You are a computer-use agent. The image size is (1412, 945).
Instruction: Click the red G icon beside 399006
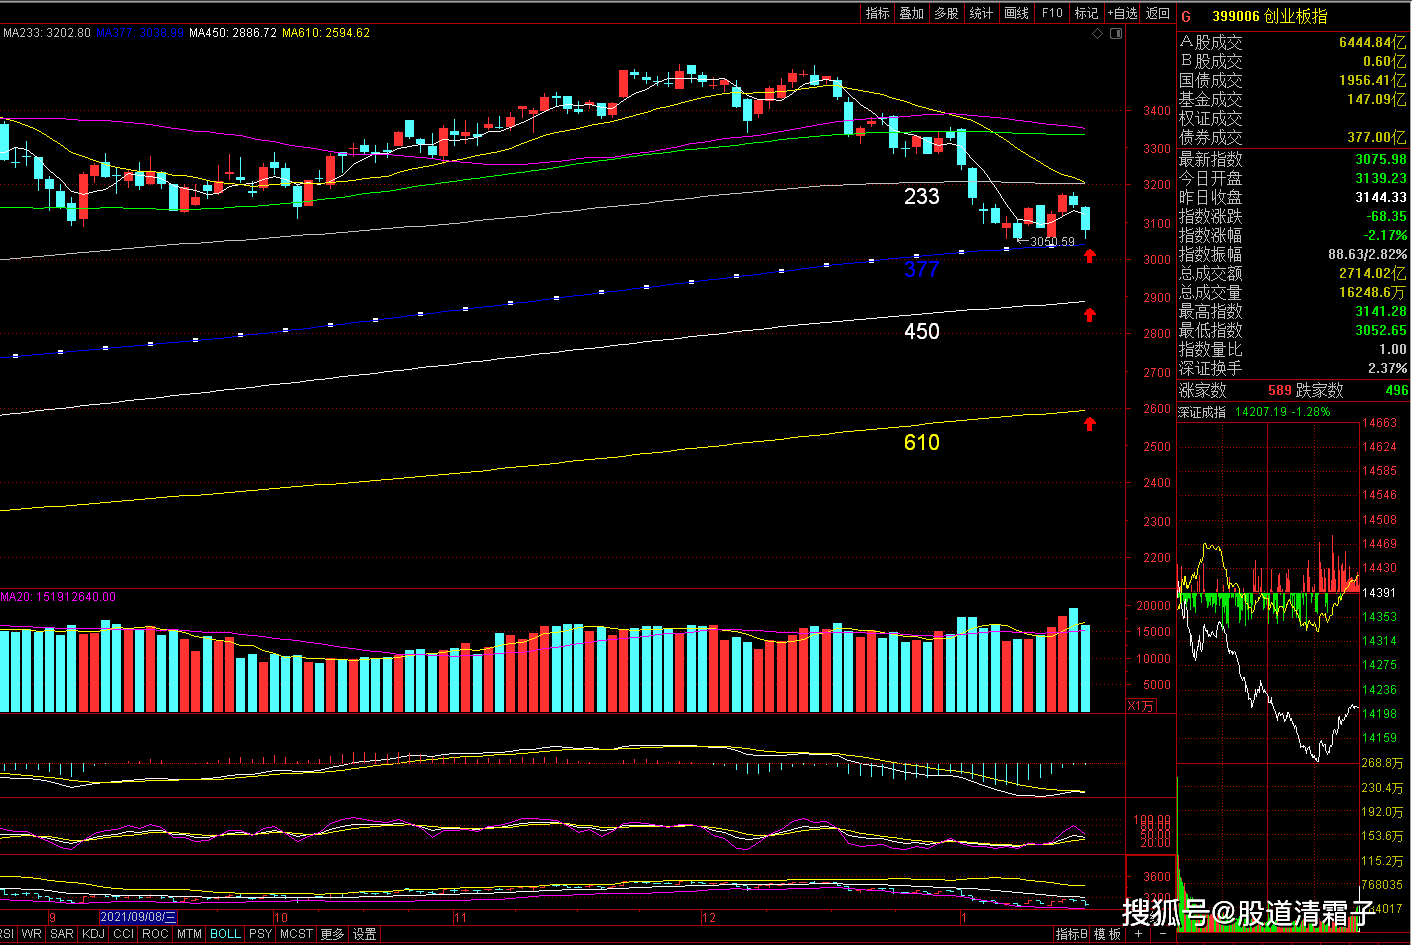(x=1186, y=16)
